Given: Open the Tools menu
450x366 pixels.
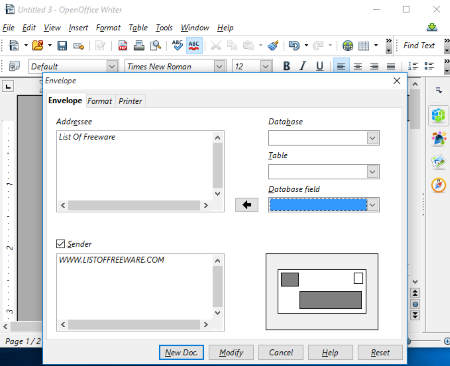Looking at the screenshot, I should coord(164,28).
